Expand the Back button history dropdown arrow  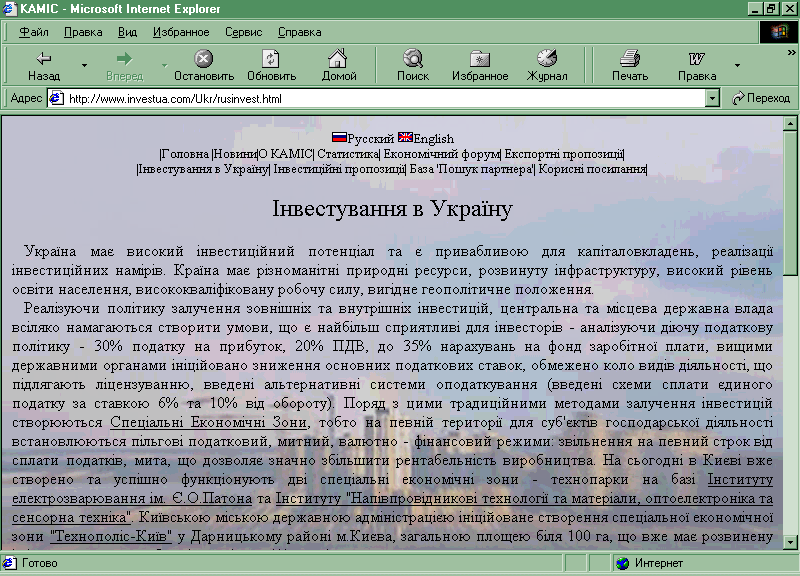(x=85, y=66)
